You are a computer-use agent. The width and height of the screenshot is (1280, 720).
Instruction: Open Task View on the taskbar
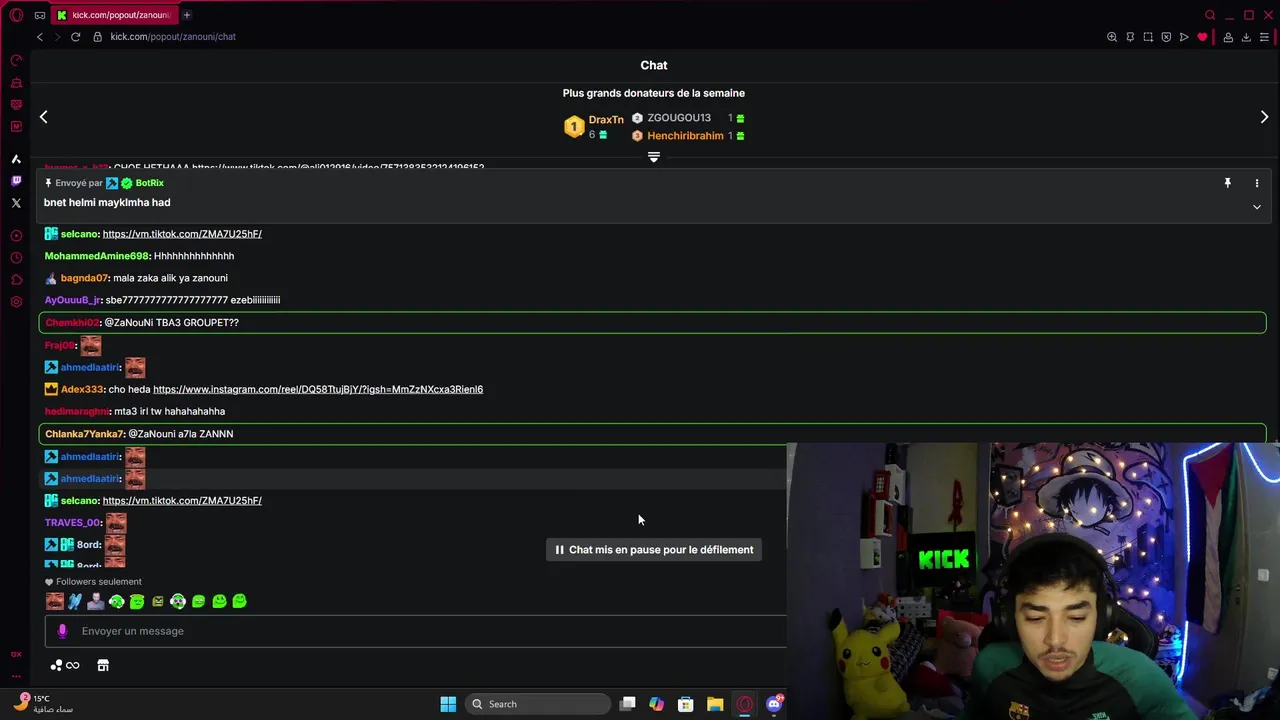coord(628,704)
